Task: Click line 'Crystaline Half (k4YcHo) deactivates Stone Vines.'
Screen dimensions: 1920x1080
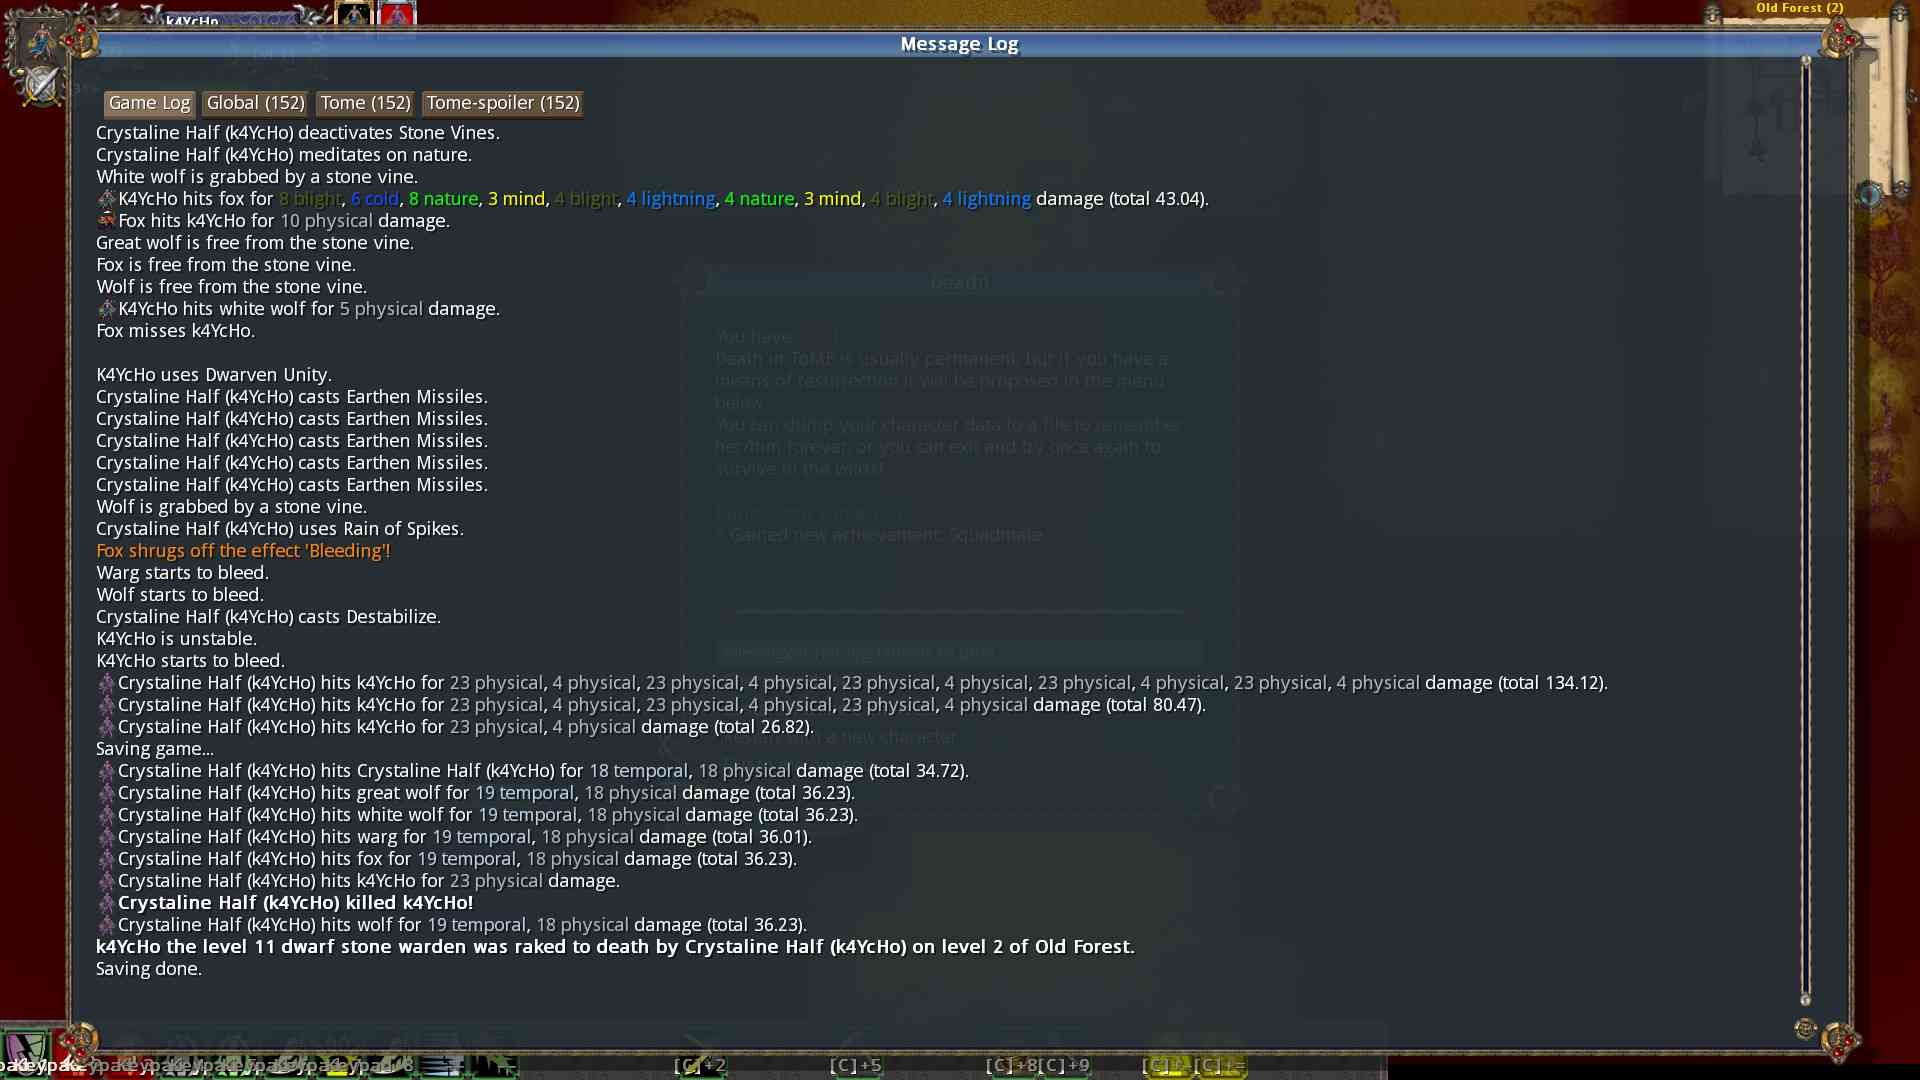Action: [x=298, y=133]
